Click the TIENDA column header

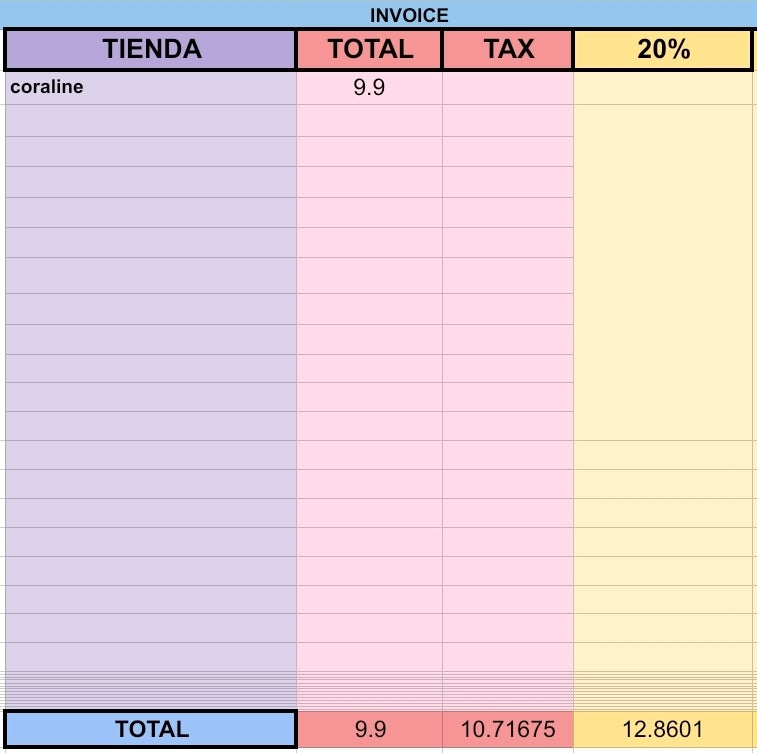(x=151, y=49)
